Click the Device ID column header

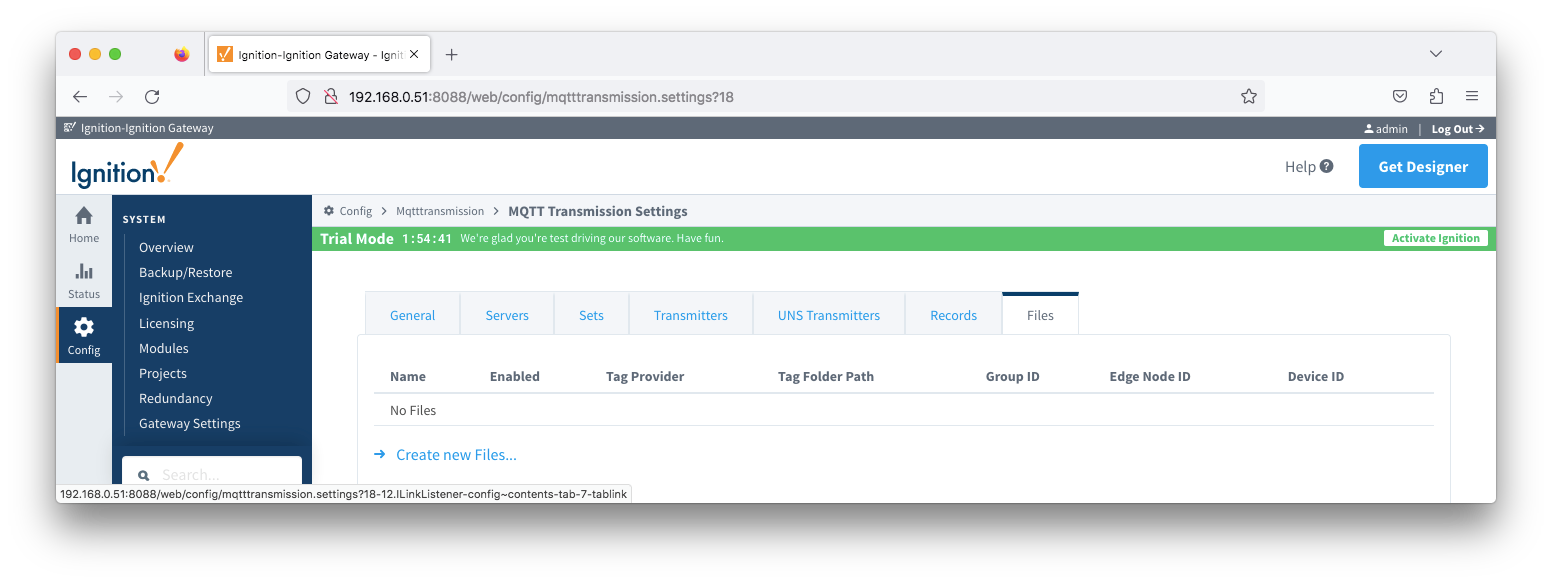[1316, 376]
